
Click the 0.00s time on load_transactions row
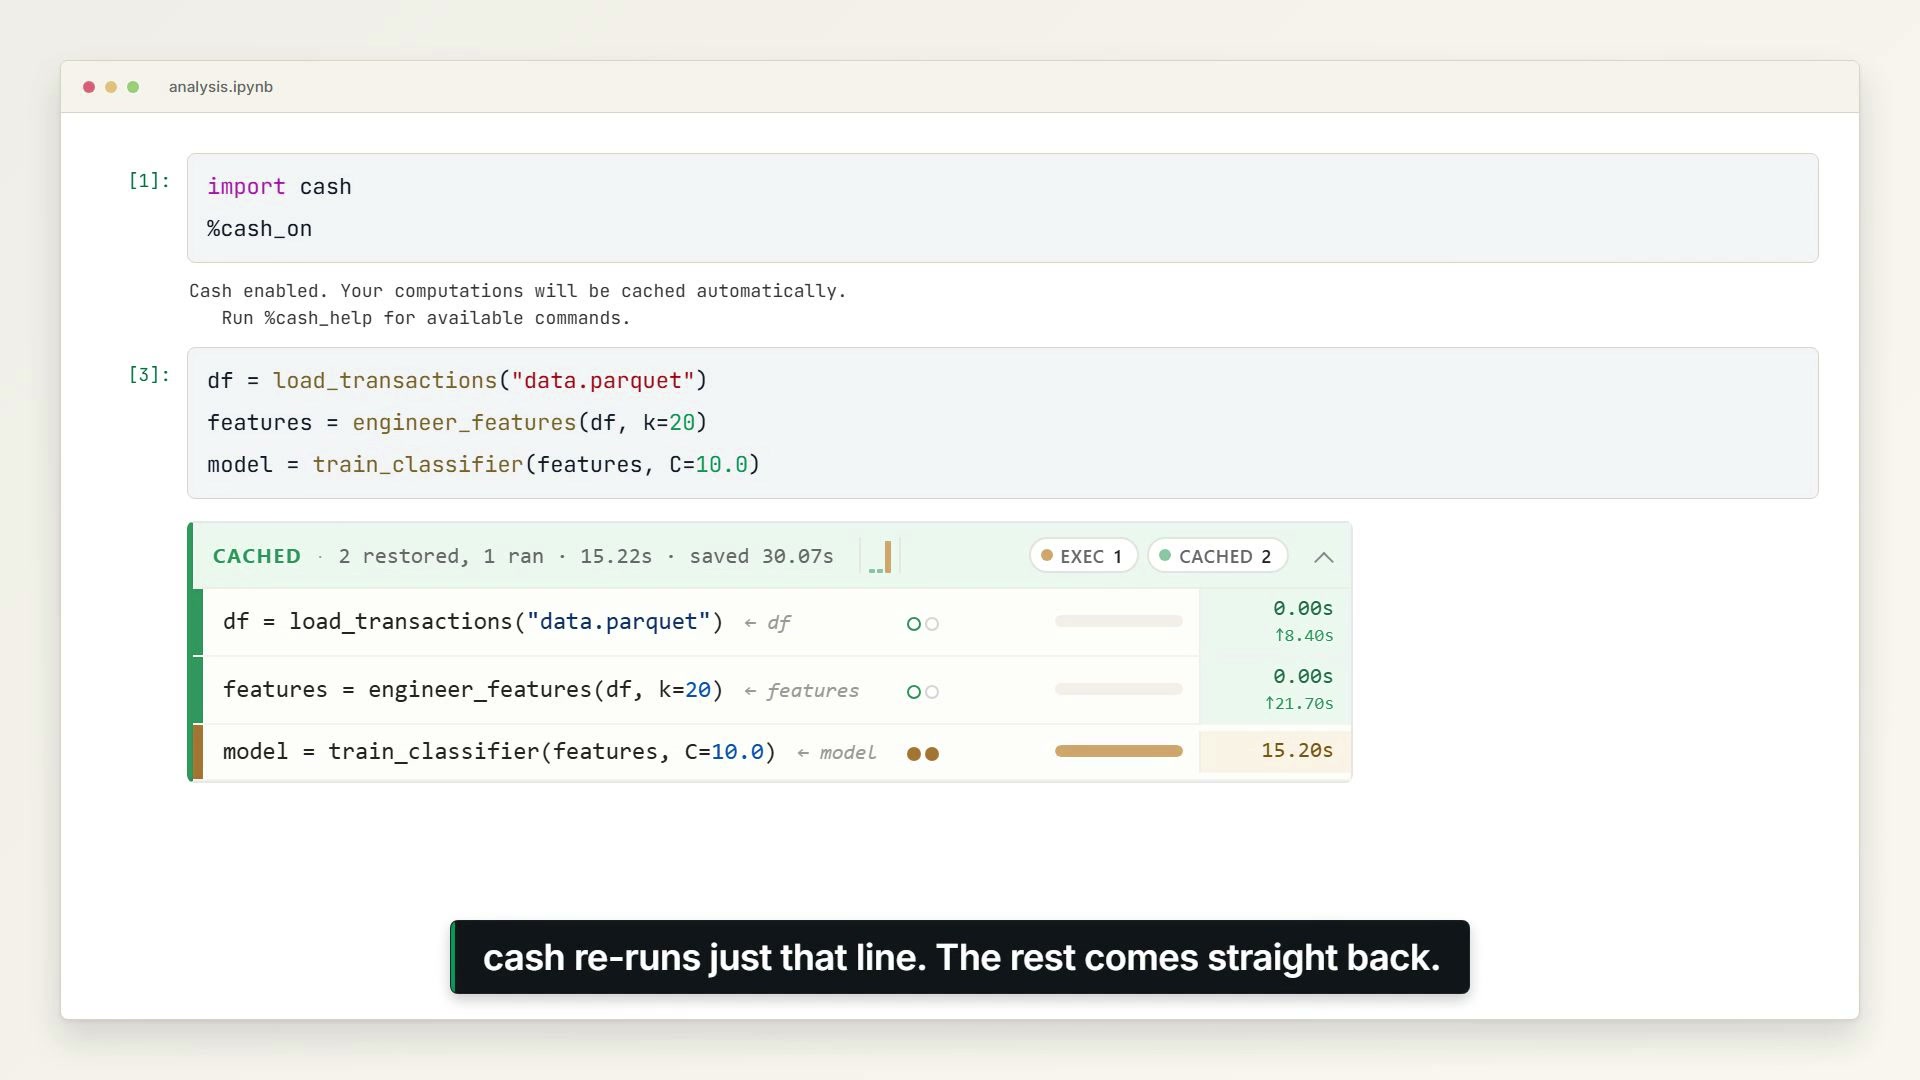(x=1303, y=609)
